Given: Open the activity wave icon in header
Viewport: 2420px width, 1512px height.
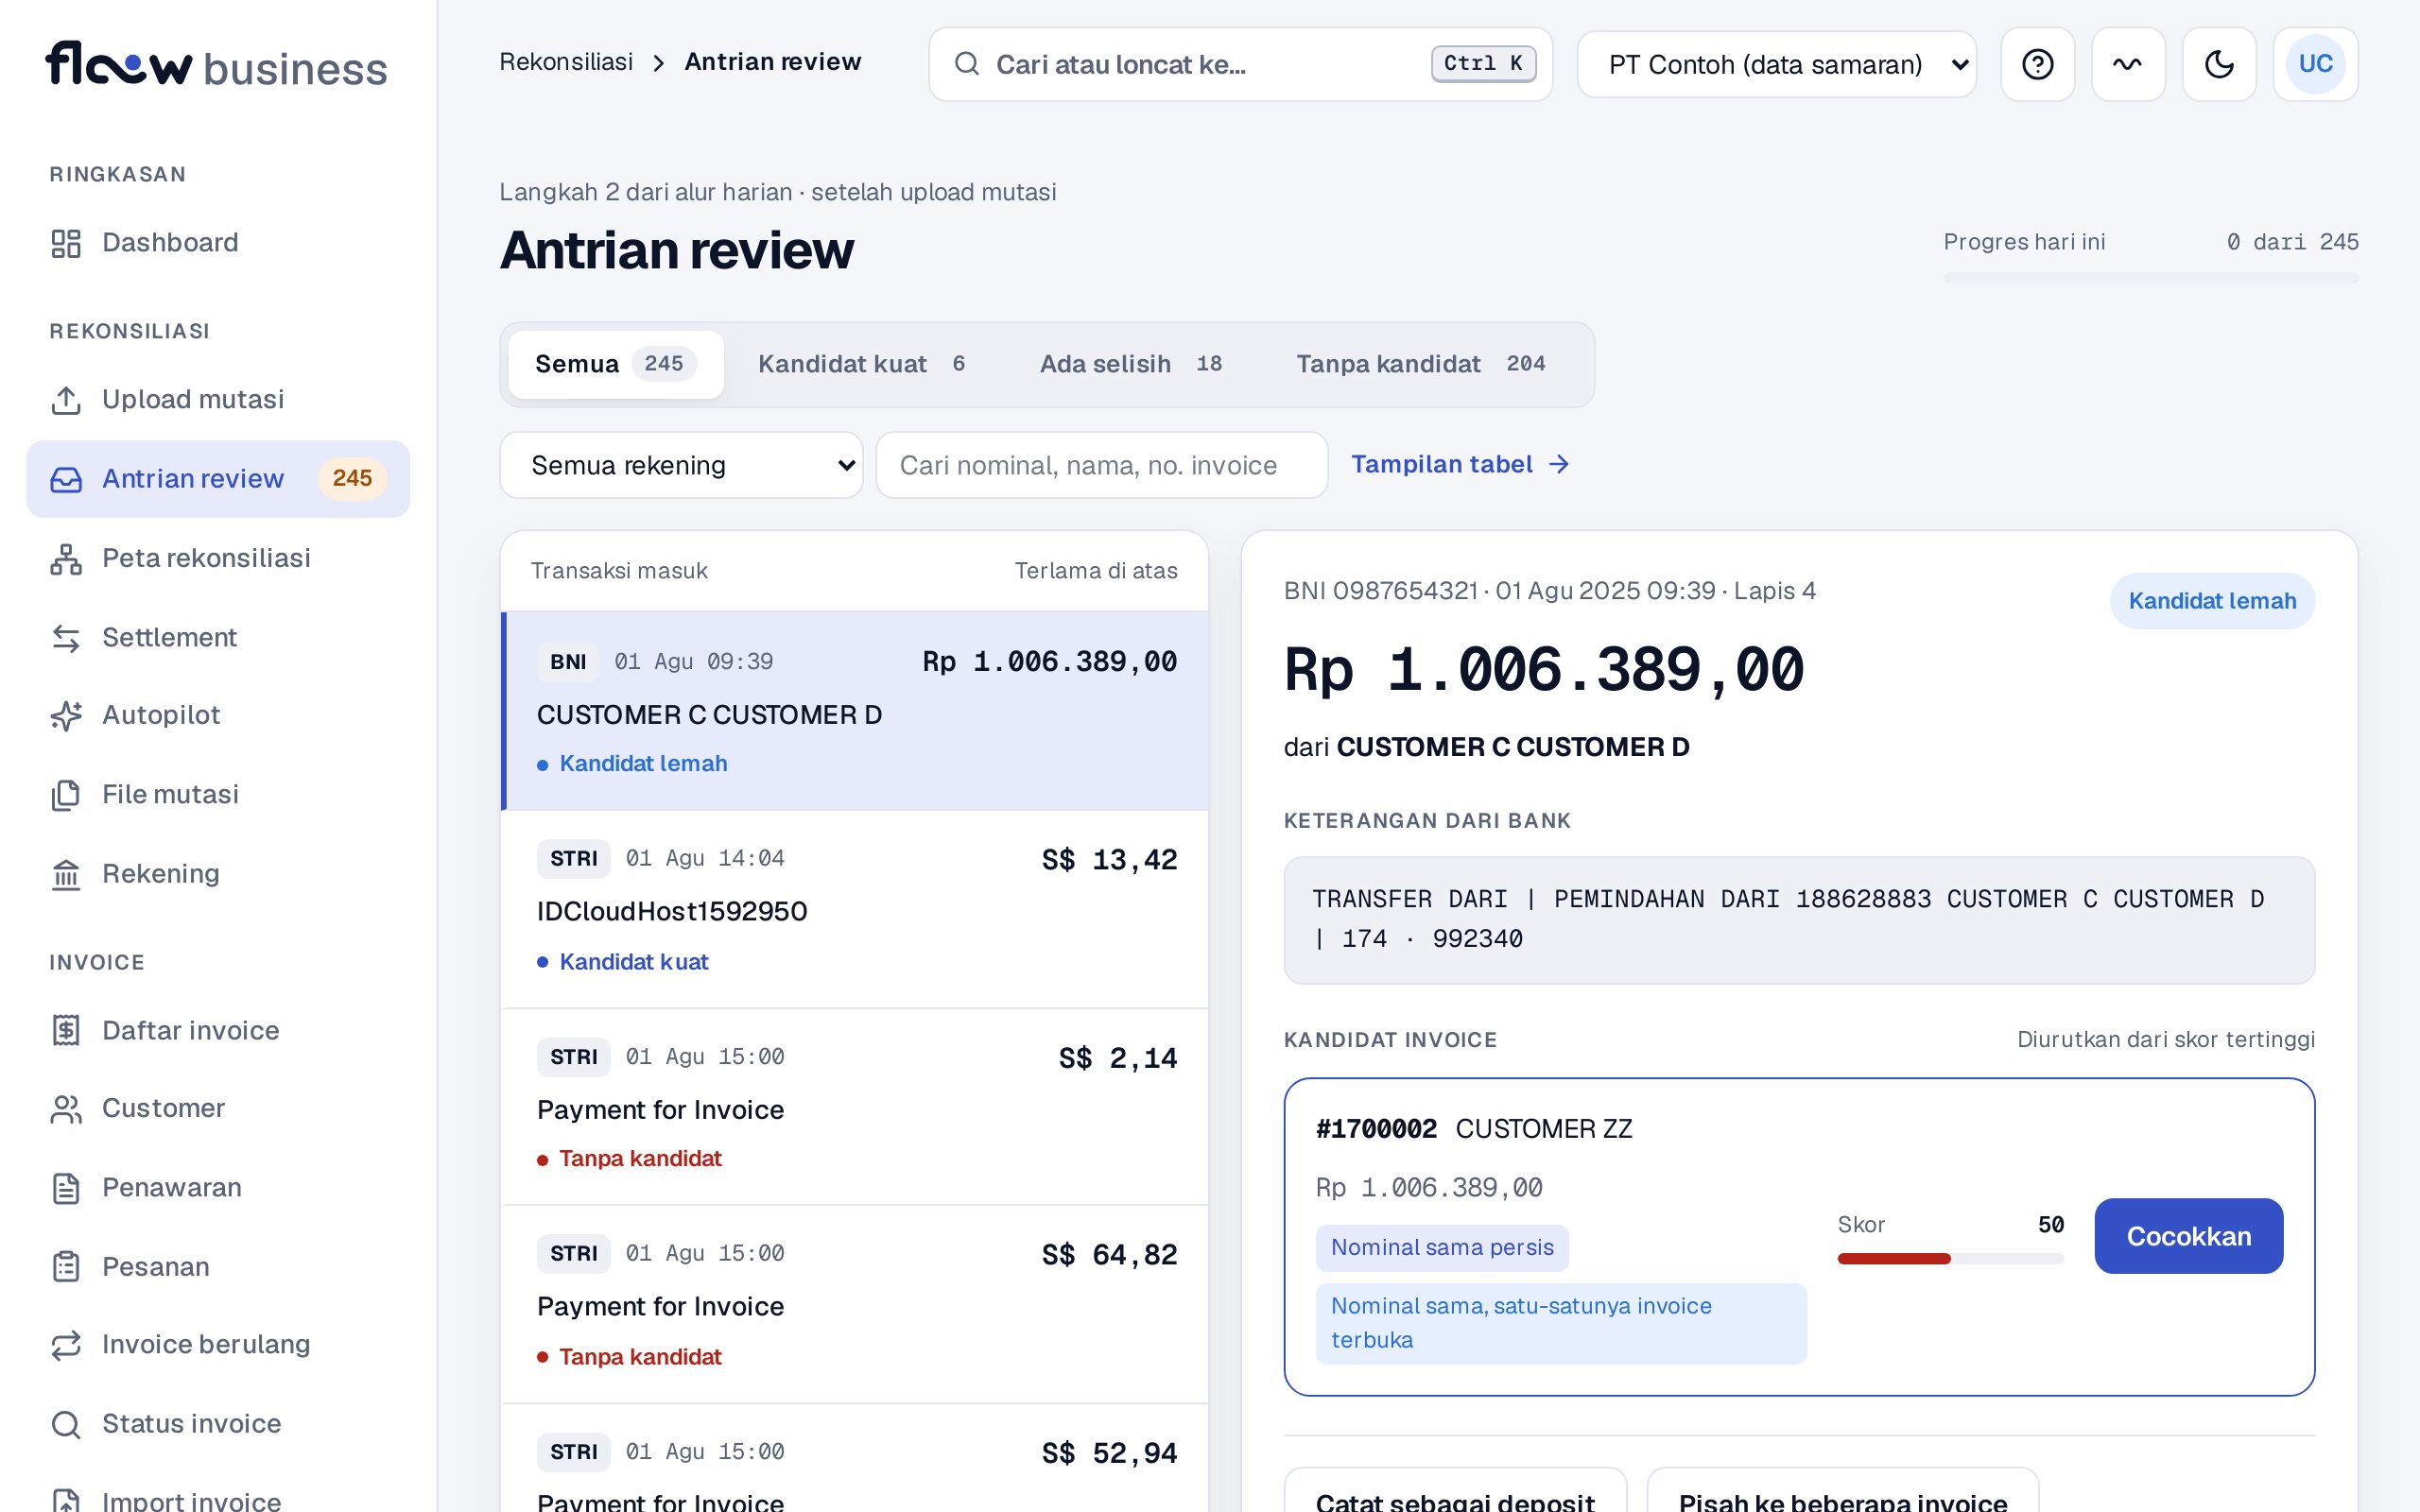Looking at the screenshot, I should (x=2128, y=64).
